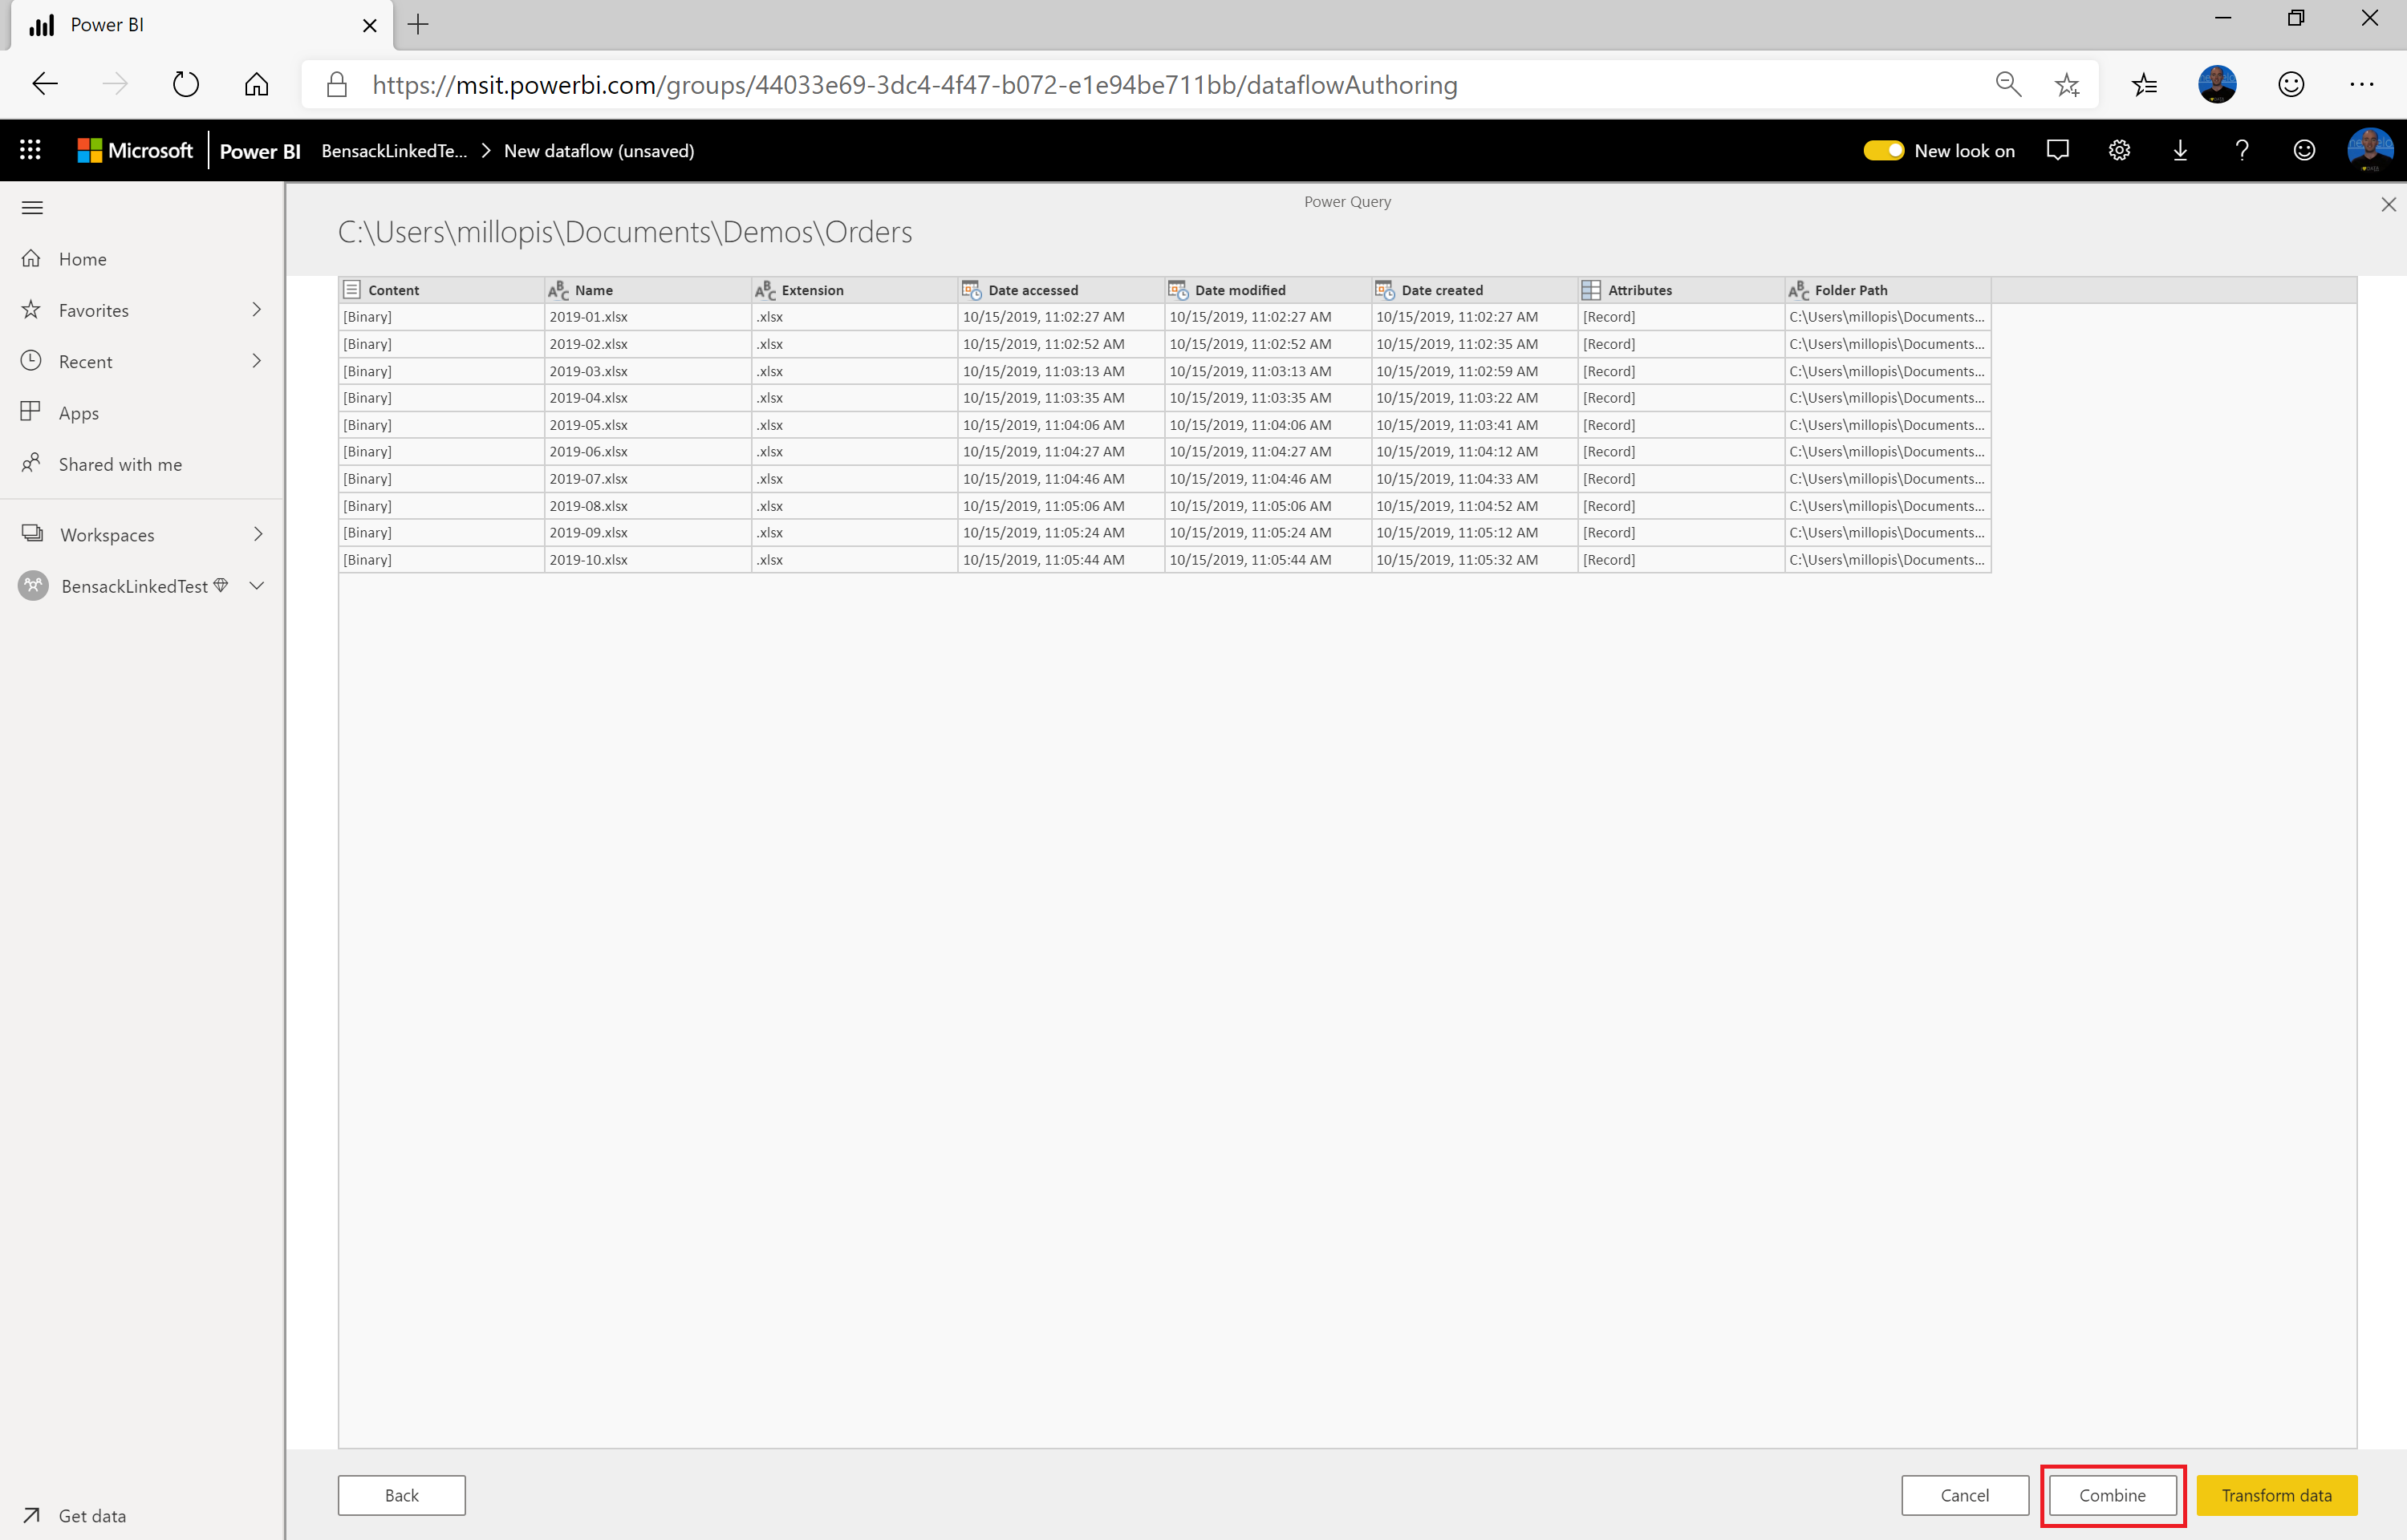Add this page to favorites star
The image size is (2407, 1540).
pyautogui.click(x=2068, y=84)
